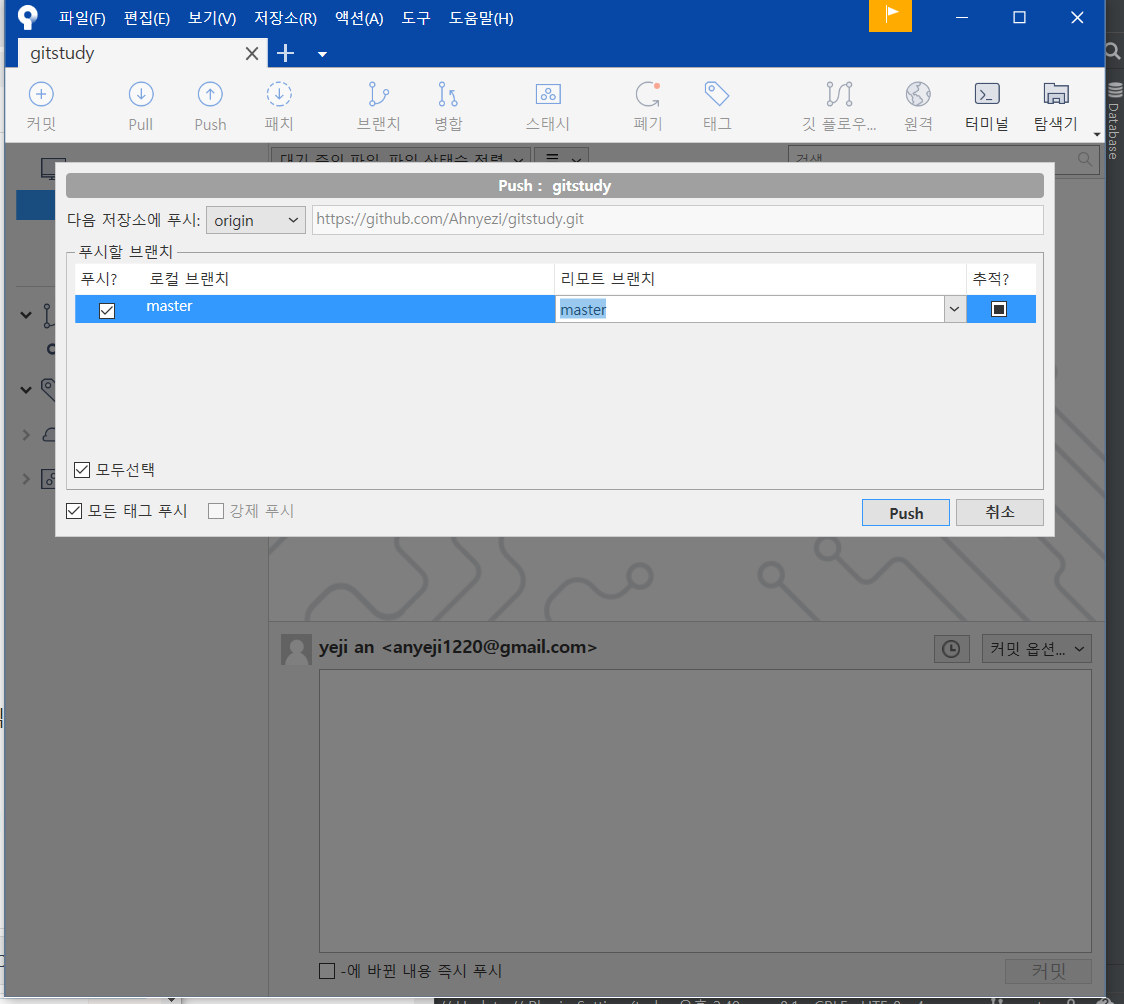Open the 탐색기 (Explorer) tool

coord(1056,106)
